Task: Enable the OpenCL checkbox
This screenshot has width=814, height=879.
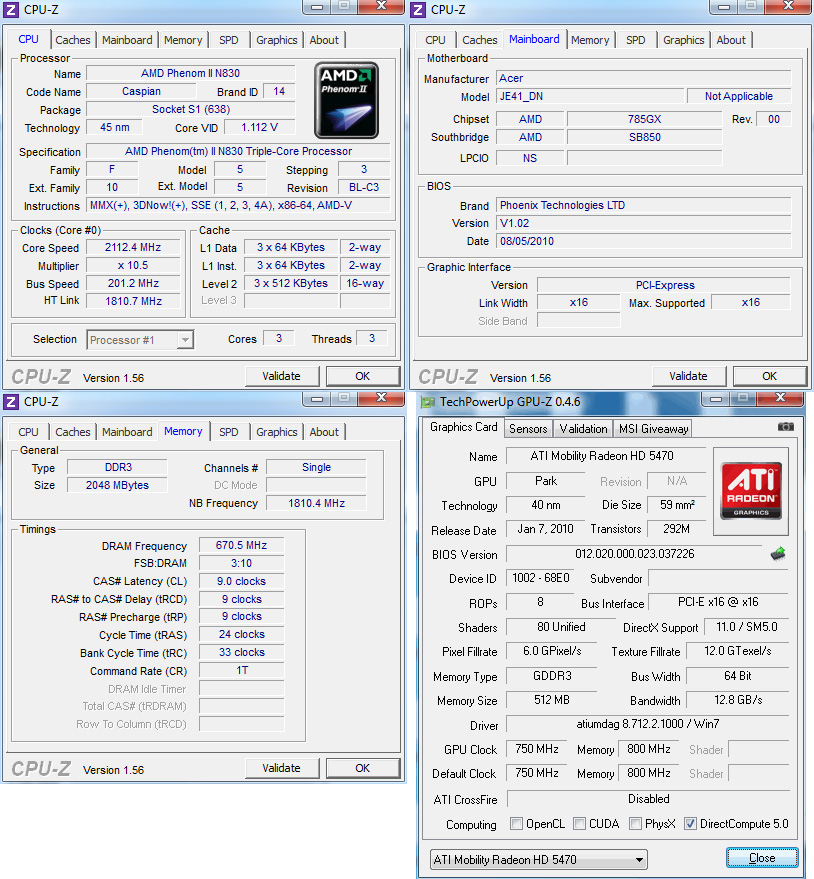Action: click(516, 824)
